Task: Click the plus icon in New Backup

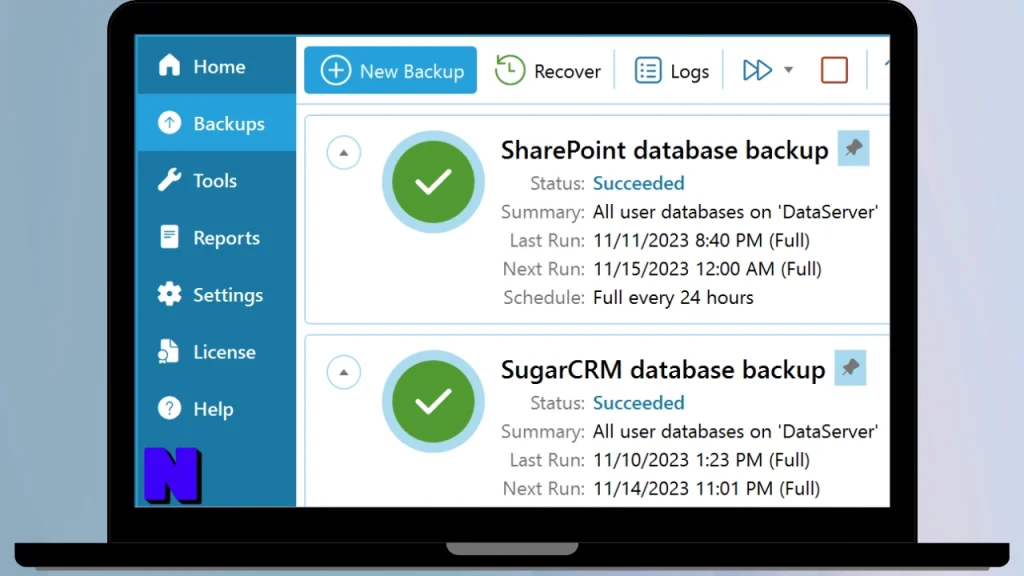Action: click(336, 70)
